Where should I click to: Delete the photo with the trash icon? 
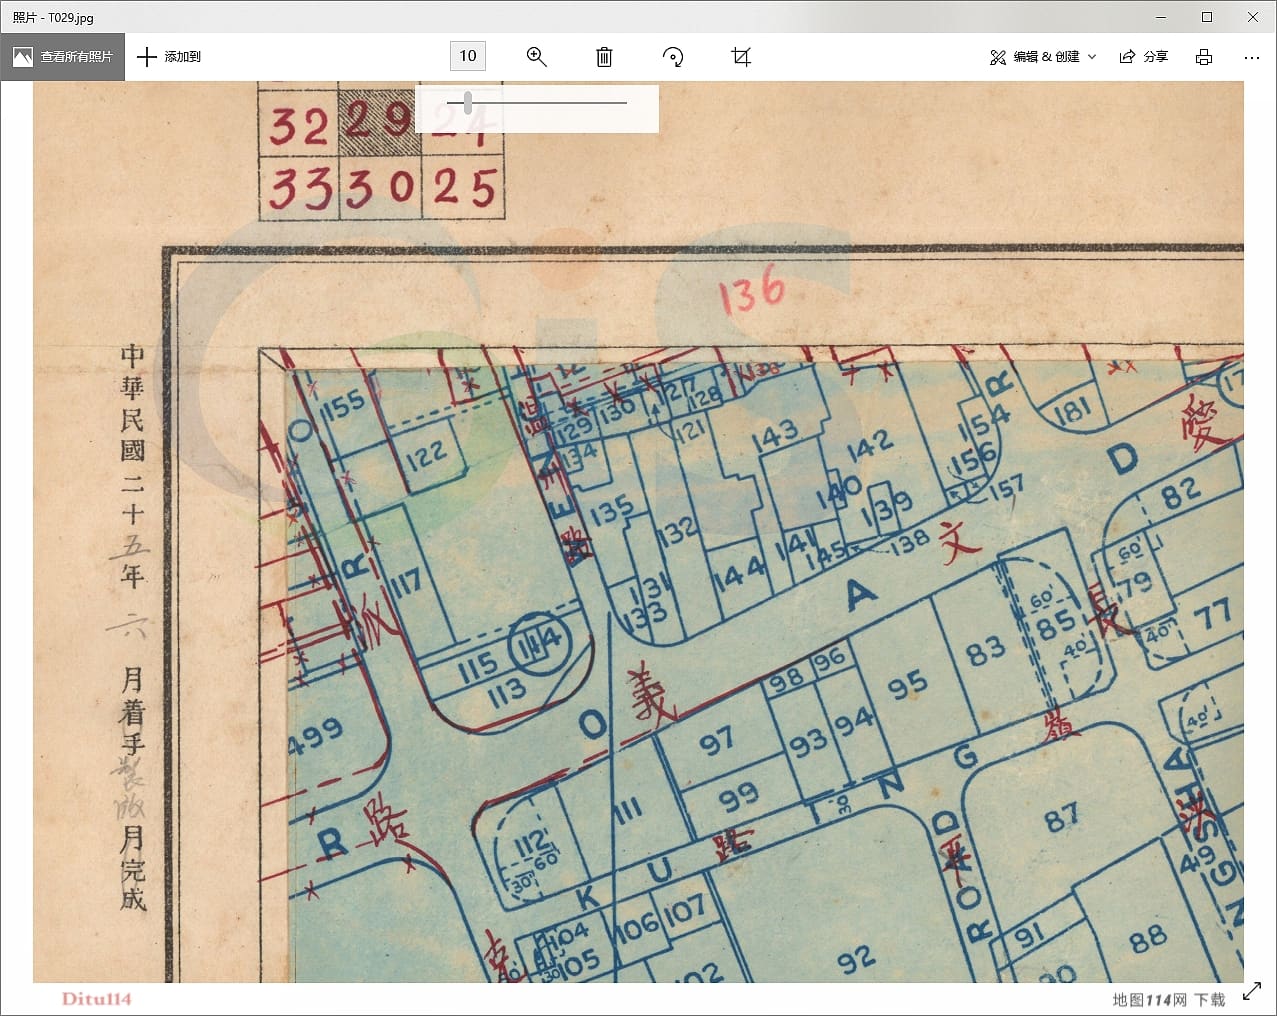604,57
